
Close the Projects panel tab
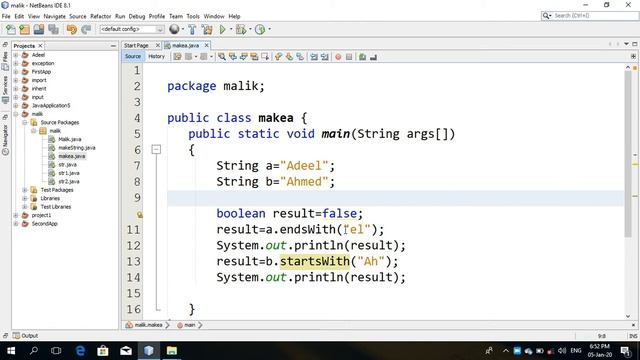tap(40, 46)
